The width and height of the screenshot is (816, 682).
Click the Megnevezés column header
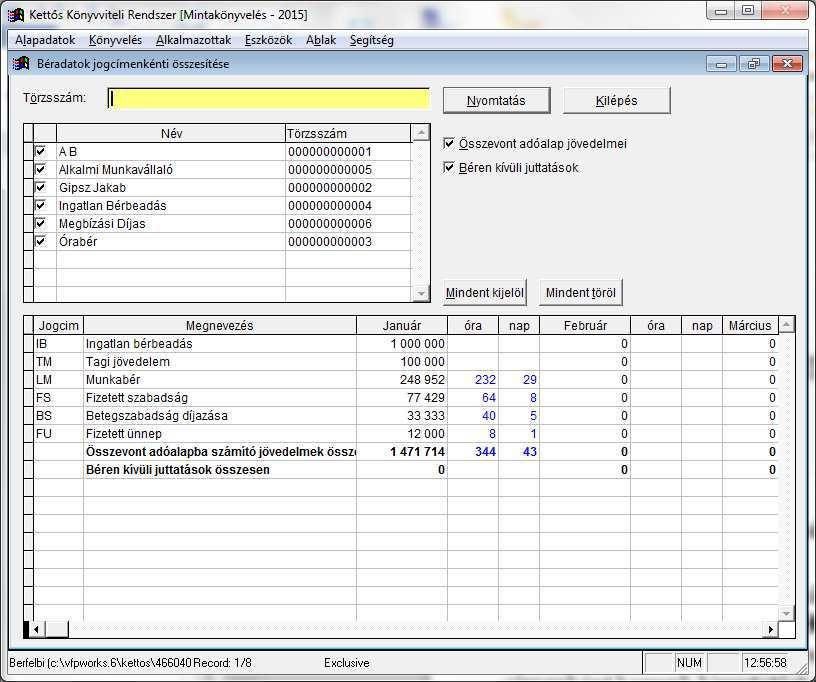pos(220,326)
